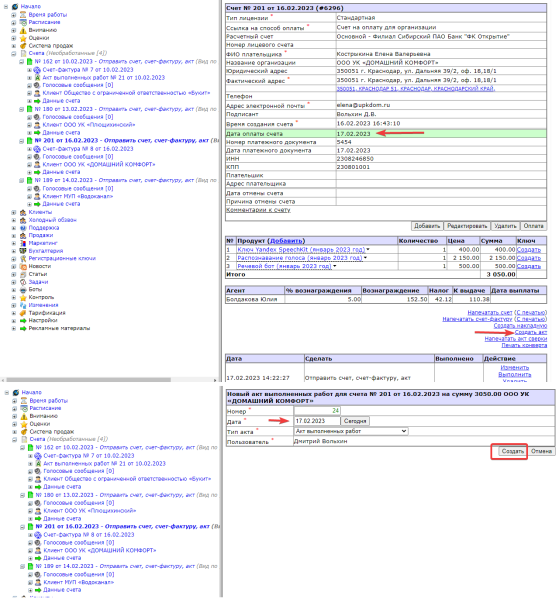Expand the Тарификация tree node
The width and height of the screenshot is (559, 599).
pyautogui.click(x=14, y=313)
